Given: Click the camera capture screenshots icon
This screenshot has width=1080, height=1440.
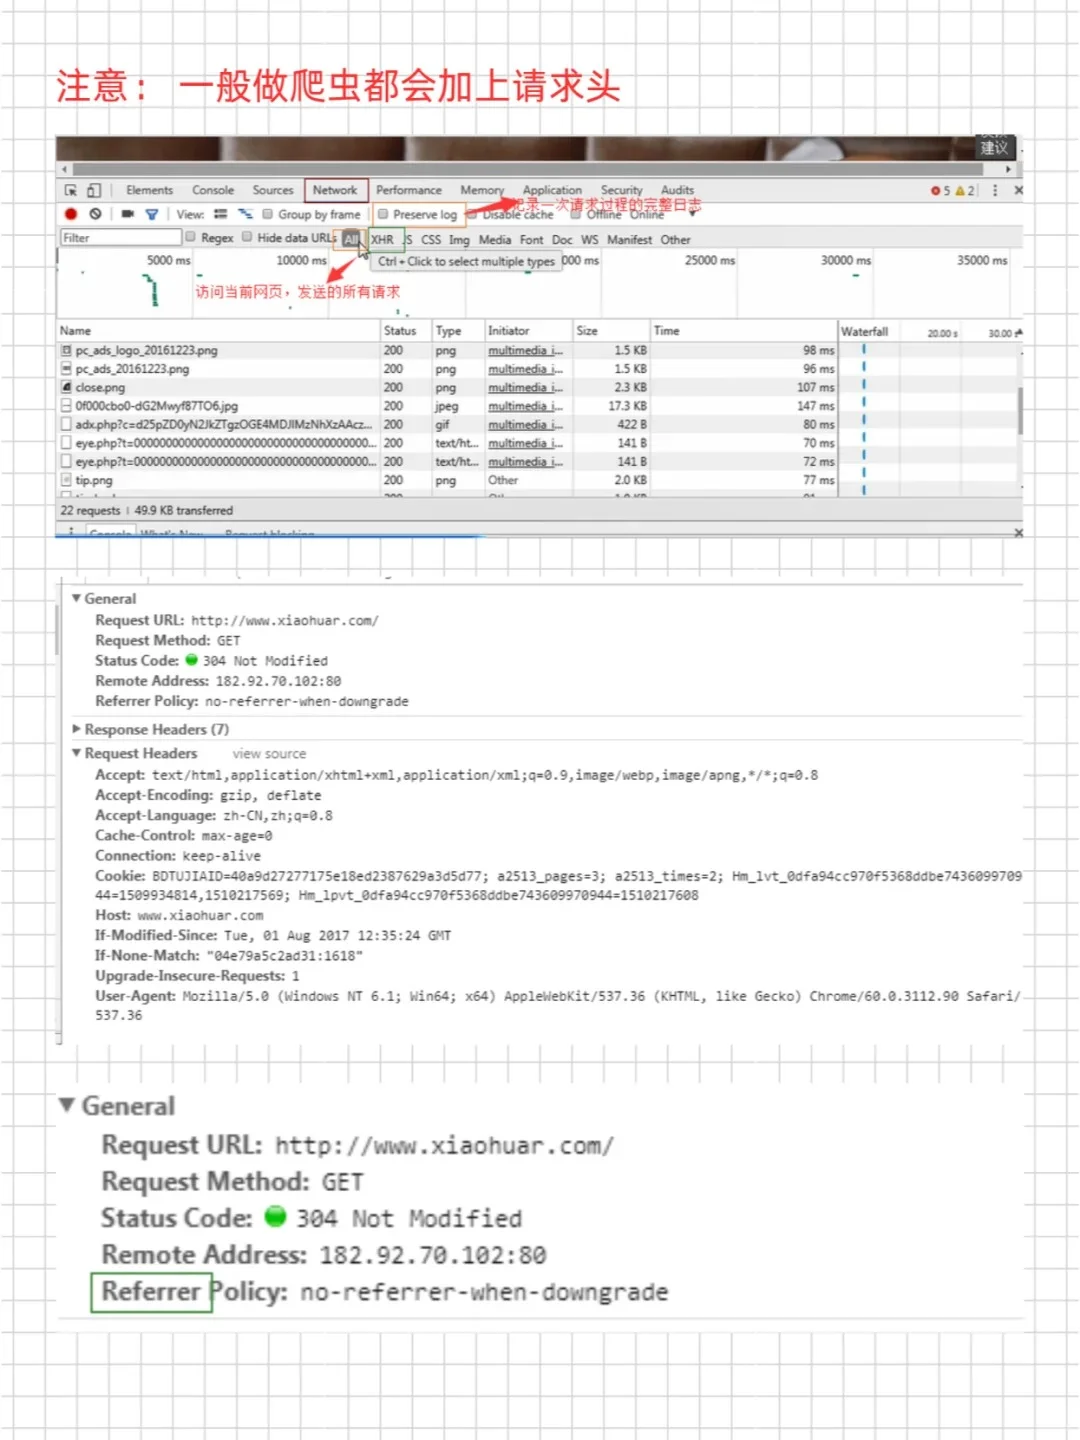Looking at the screenshot, I should click(x=128, y=214).
